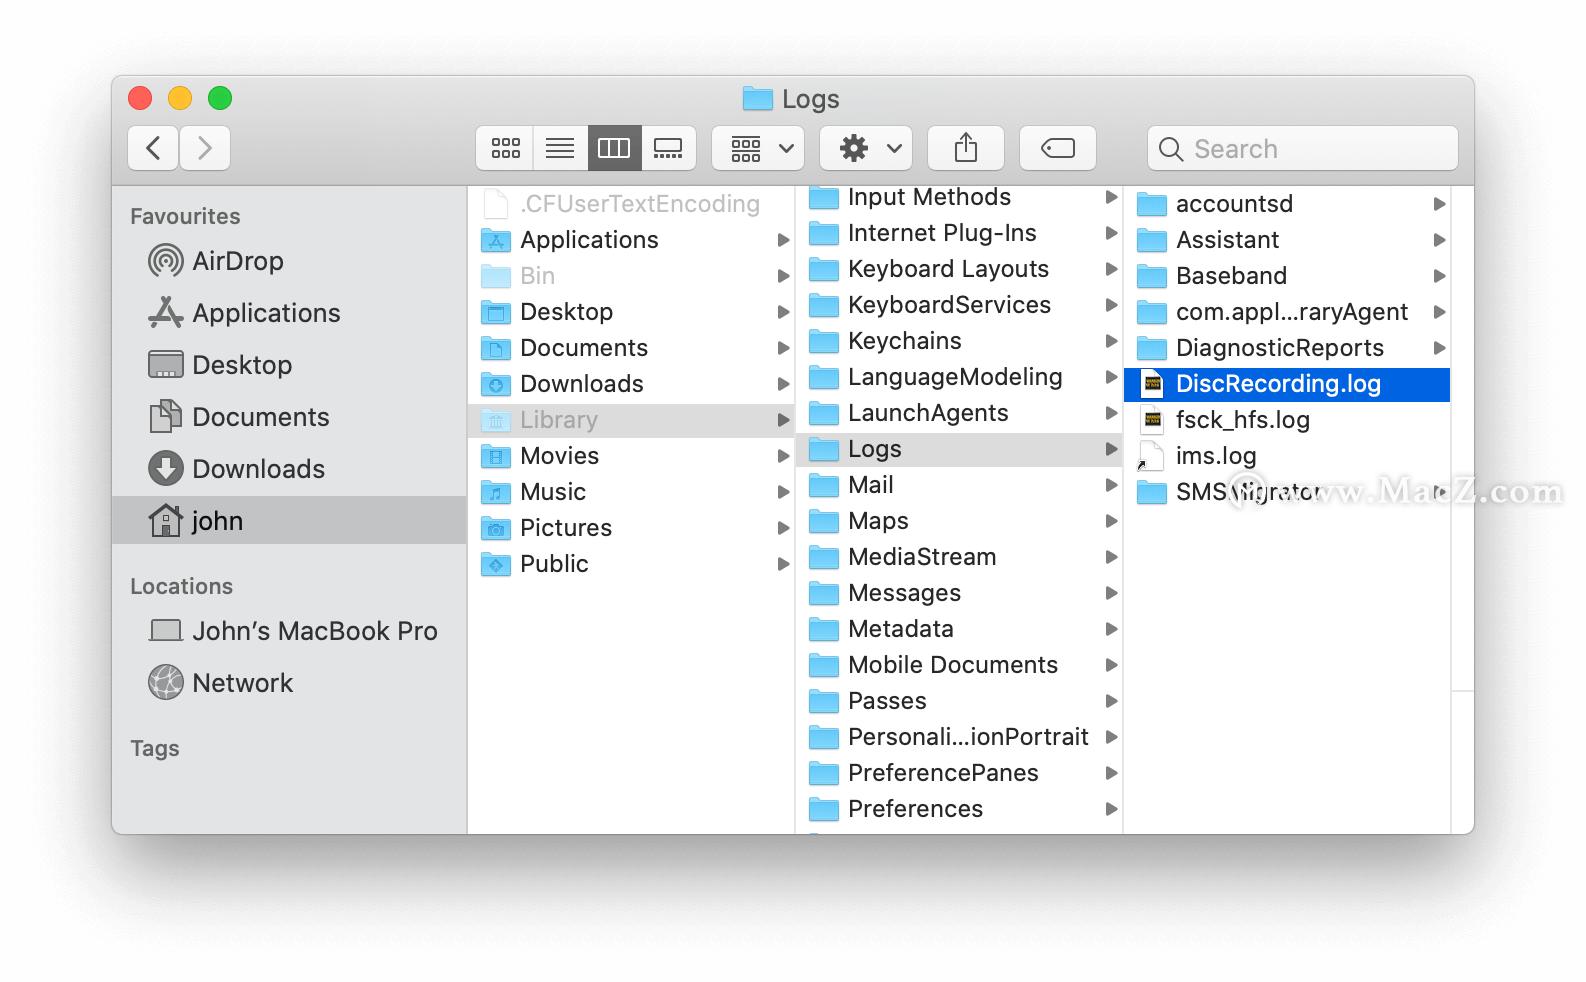Open Desktop in the sidebar
This screenshot has width=1586, height=982.
point(289,365)
